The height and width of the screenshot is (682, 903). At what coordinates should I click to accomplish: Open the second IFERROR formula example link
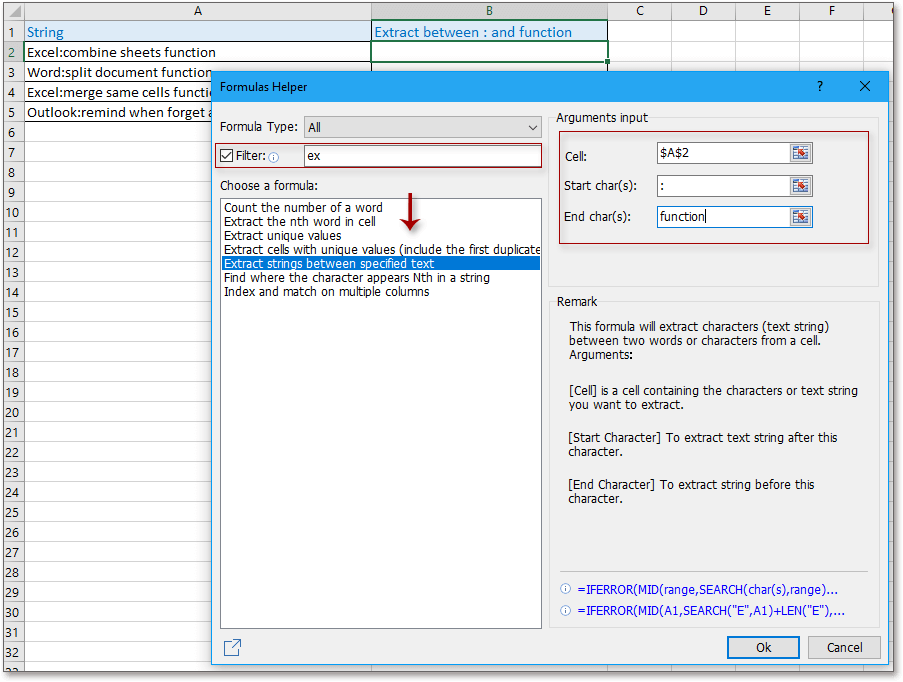(x=705, y=610)
